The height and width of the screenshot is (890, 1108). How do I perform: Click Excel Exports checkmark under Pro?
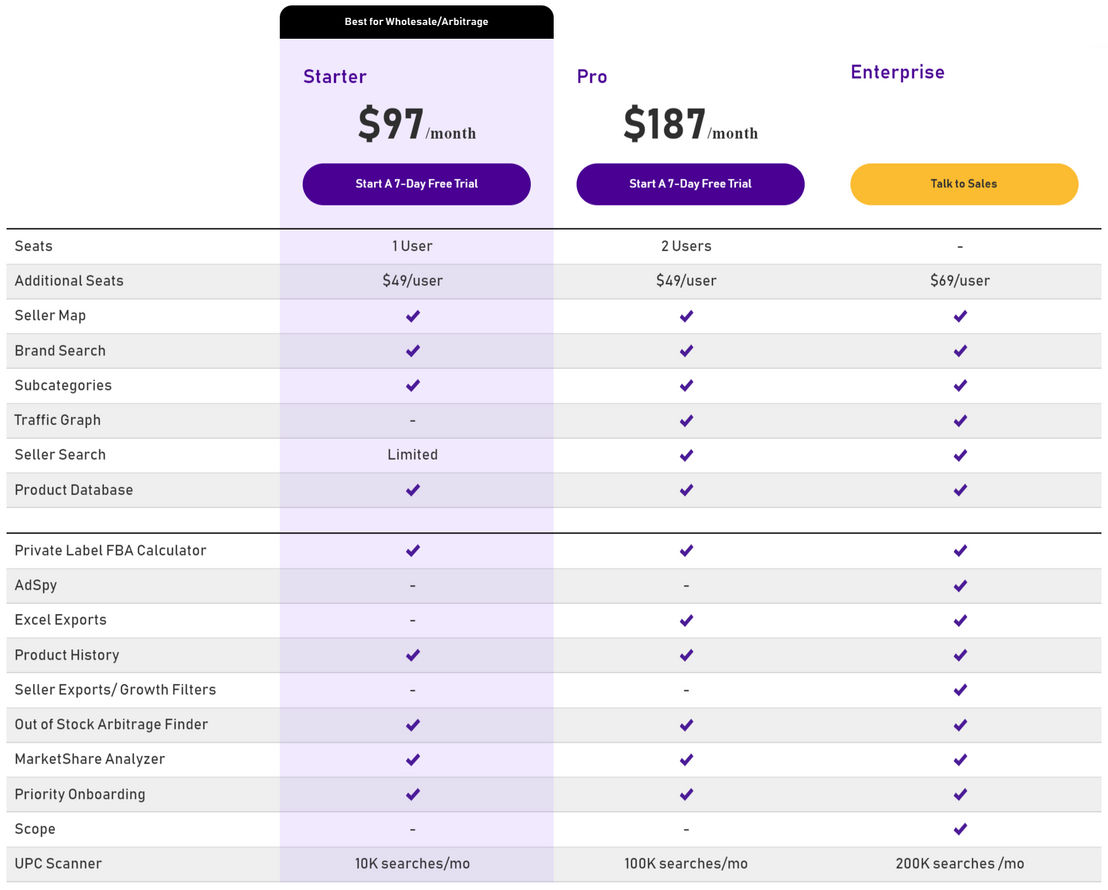pyautogui.click(x=686, y=621)
